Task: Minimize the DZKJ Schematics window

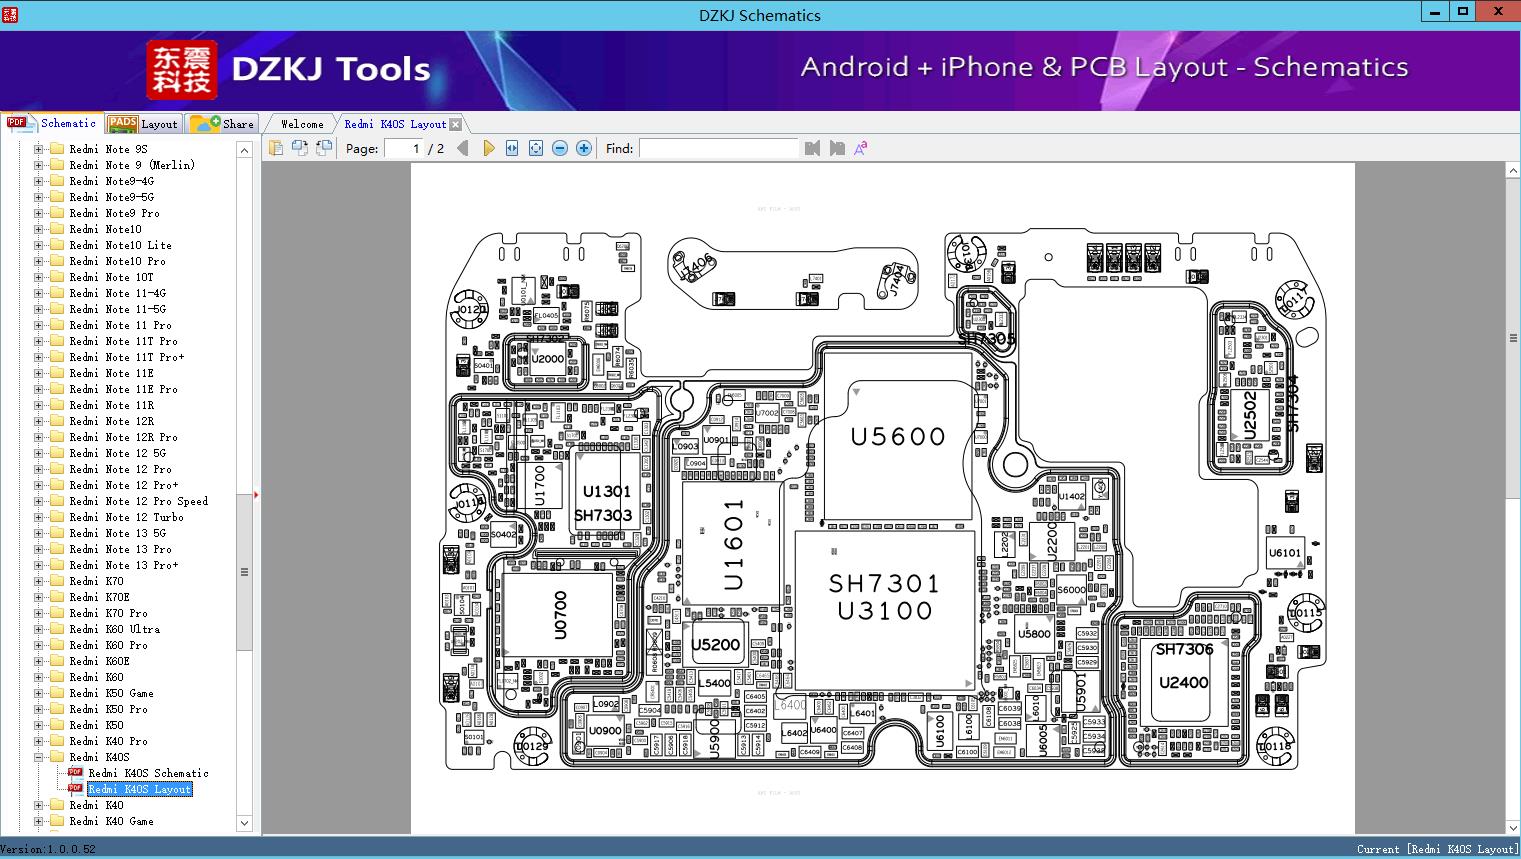Action: 1435,12
